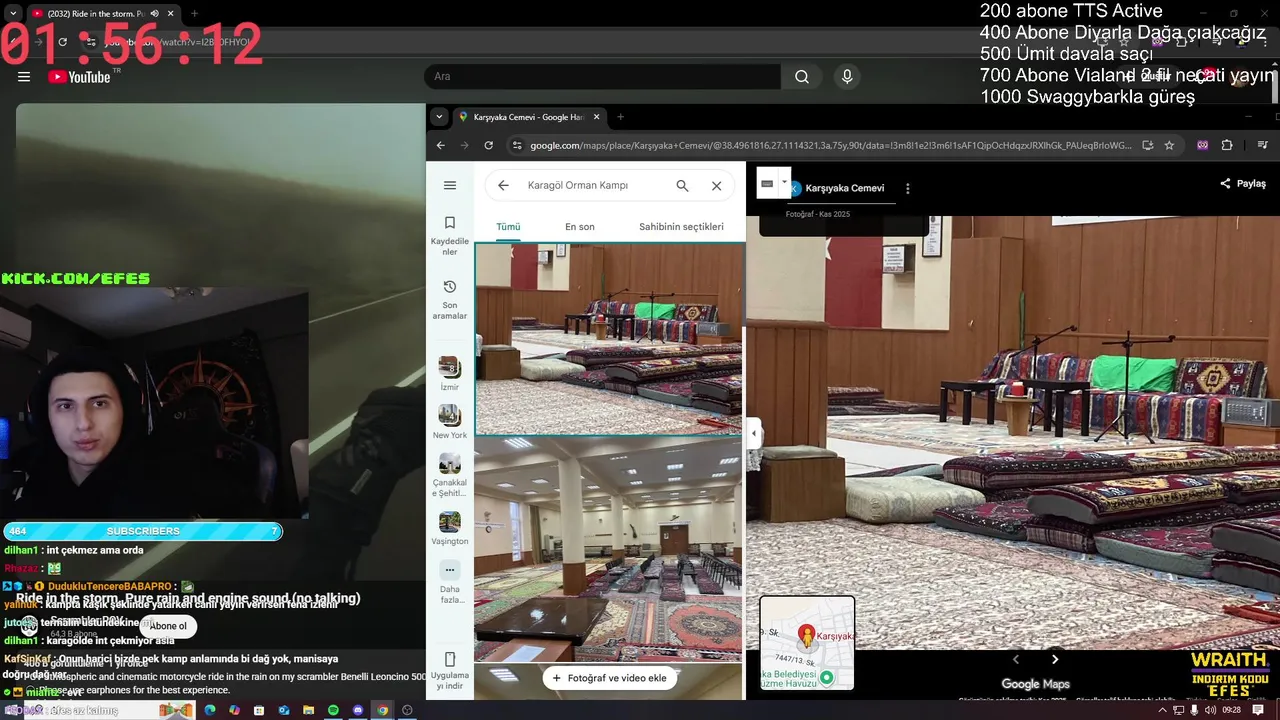Open Son aramalar recent searches
The width and height of the screenshot is (1280, 720).
pyautogui.click(x=450, y=299)
